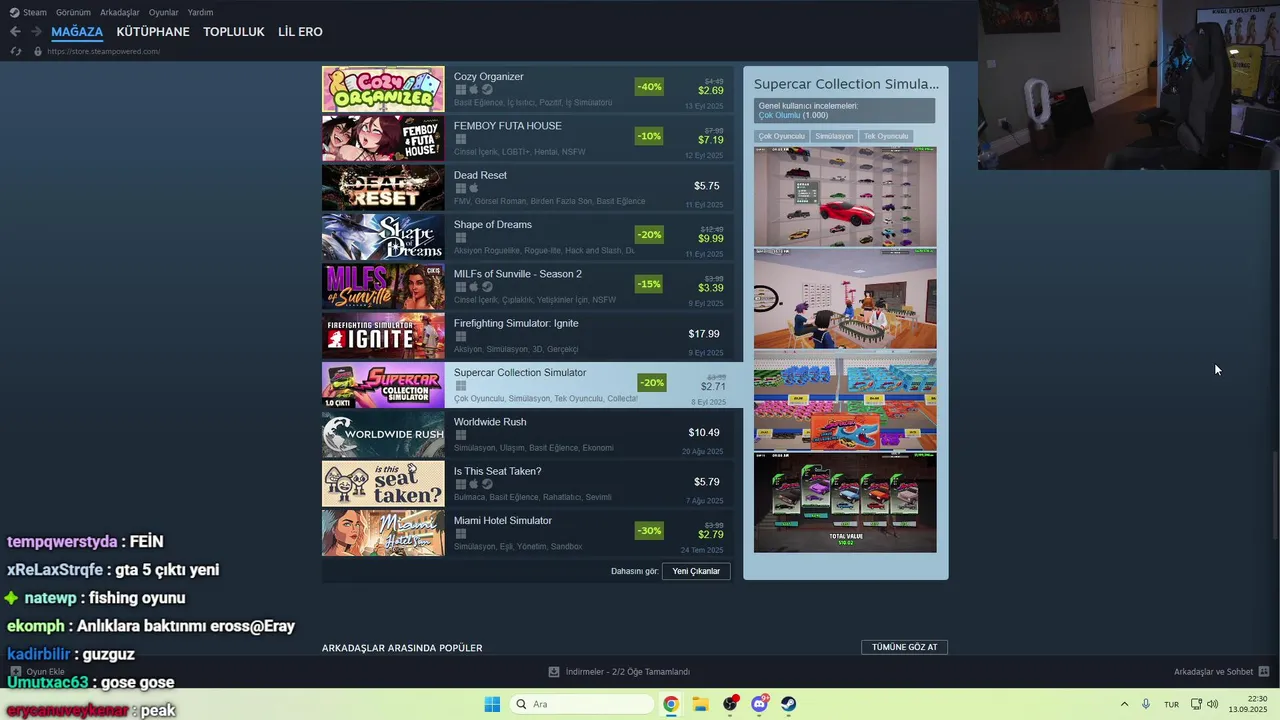Open the Yardım menu

(200, 12)
